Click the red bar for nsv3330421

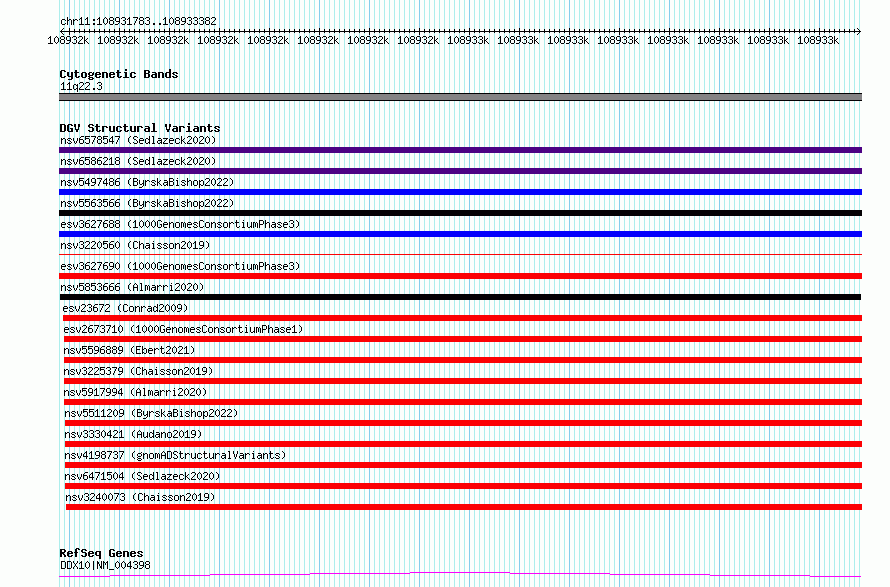pyautogui.click(x=463, y=444)
